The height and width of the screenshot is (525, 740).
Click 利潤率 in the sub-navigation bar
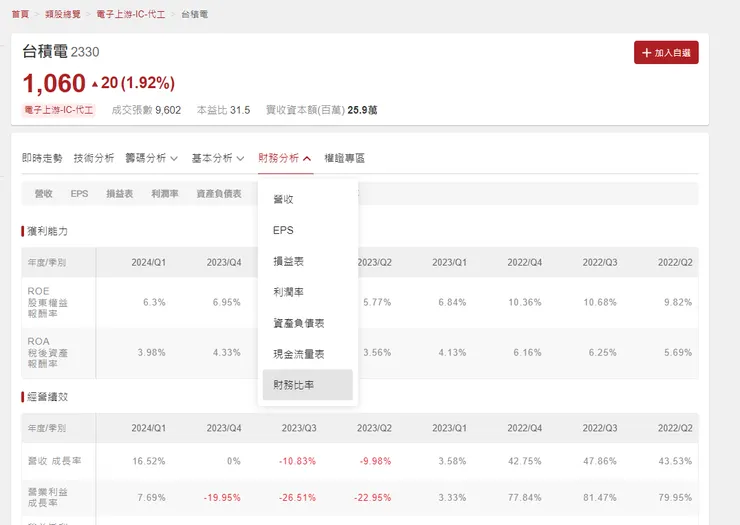165,194
